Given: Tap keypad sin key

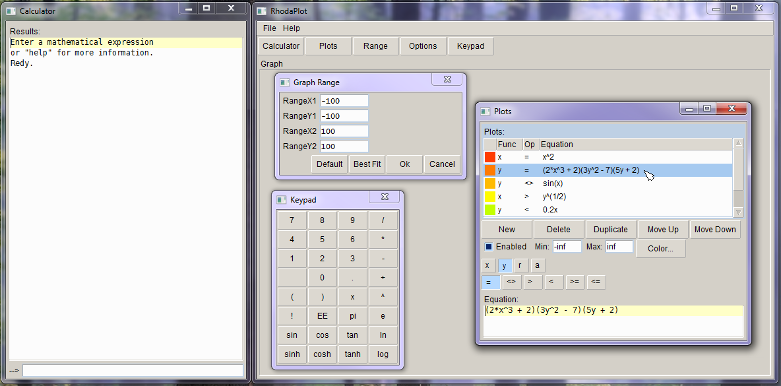Looking at the screenshot, I should tap(292, 335).
